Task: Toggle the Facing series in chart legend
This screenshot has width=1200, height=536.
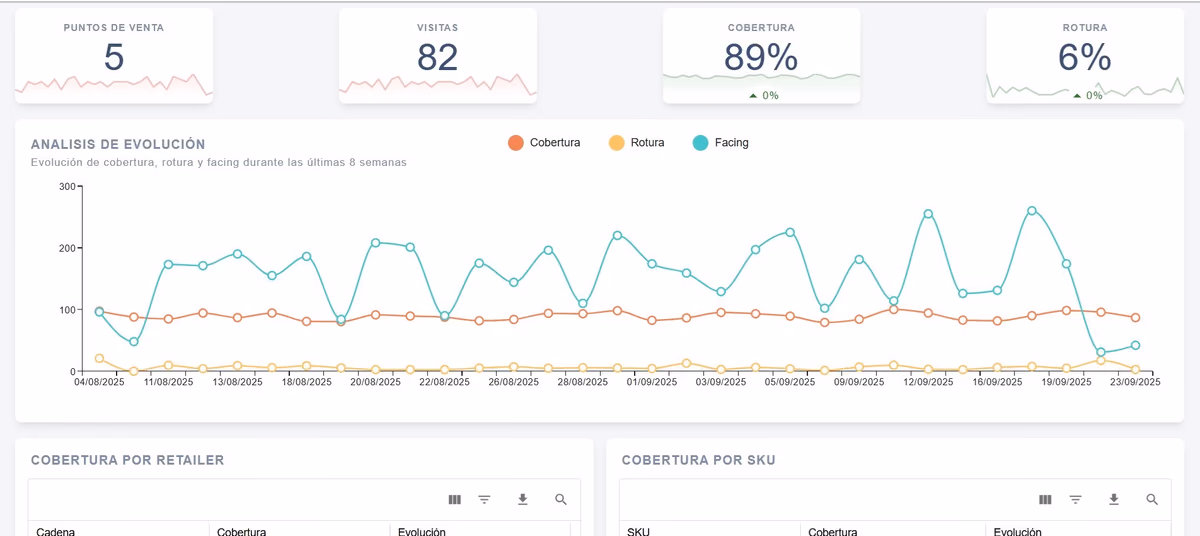Action: pyautogui.click(x=720, y=143)
